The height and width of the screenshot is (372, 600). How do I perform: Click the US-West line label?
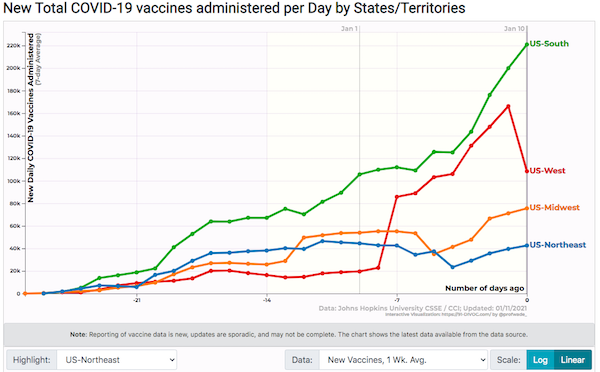tap(547, 171)
